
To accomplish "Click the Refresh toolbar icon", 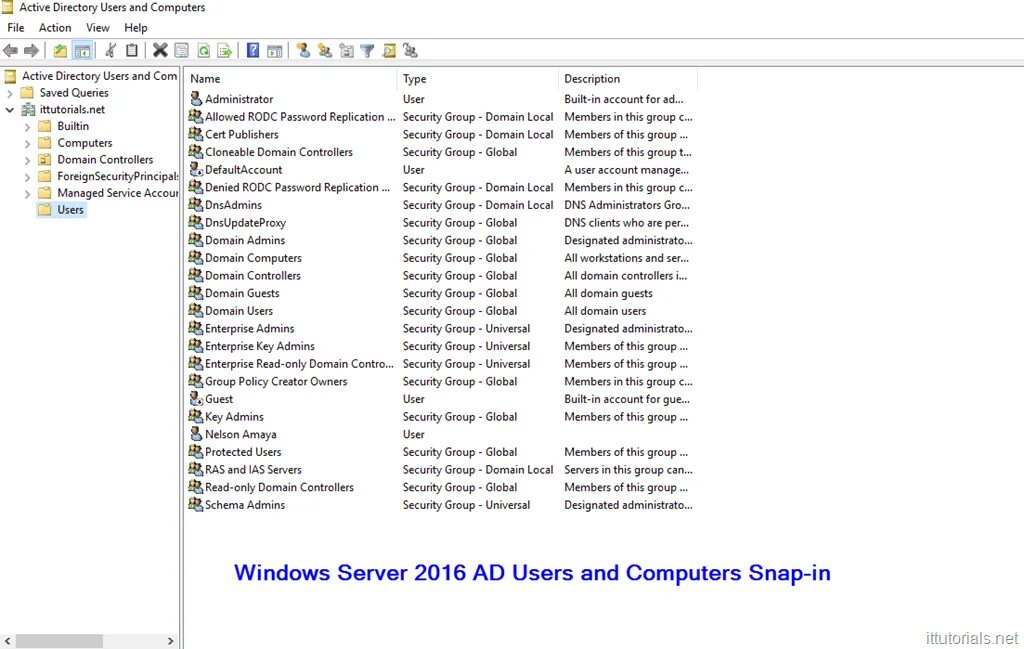I will (203, 50).
